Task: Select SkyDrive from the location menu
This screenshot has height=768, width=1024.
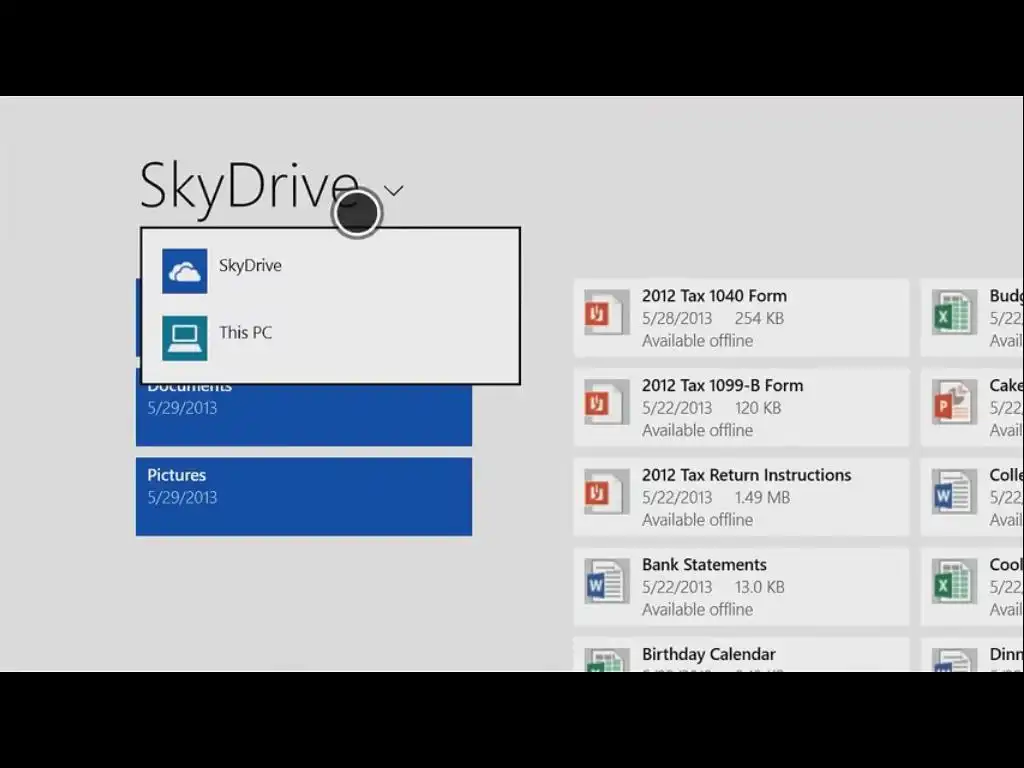Action: point(330,271)
